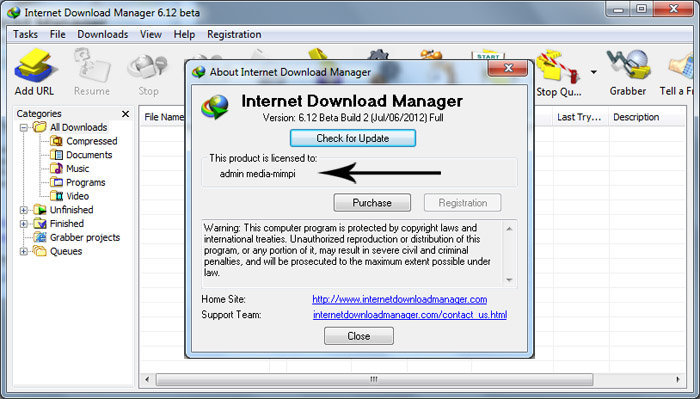The image size is (700, 399).
Task: Open Grabber projects in the tree
Action: tap(77, 237)
